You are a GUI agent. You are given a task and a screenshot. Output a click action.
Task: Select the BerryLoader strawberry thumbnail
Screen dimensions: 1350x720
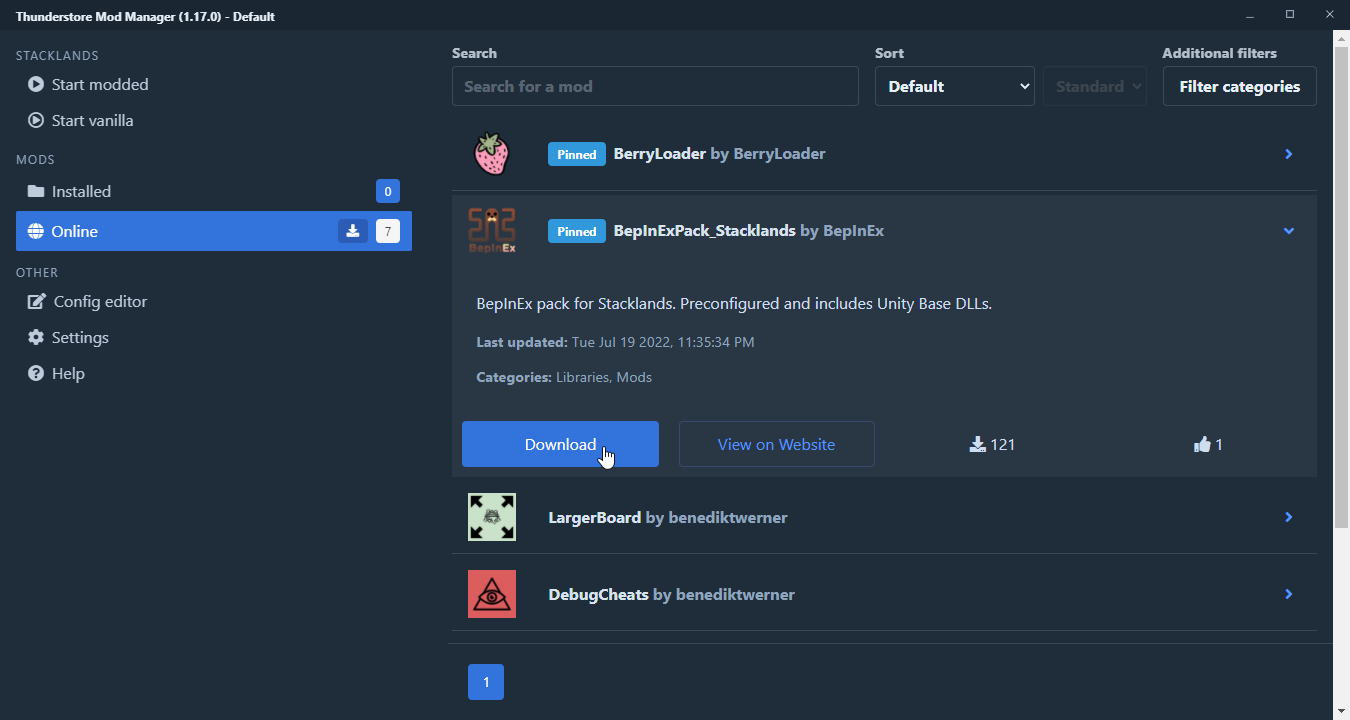492,154
